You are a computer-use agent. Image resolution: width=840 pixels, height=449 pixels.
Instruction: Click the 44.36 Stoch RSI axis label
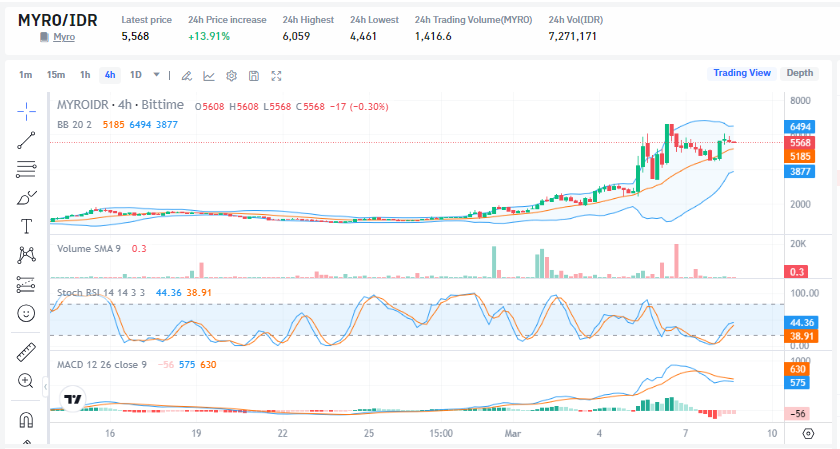(x=801, y=323)
